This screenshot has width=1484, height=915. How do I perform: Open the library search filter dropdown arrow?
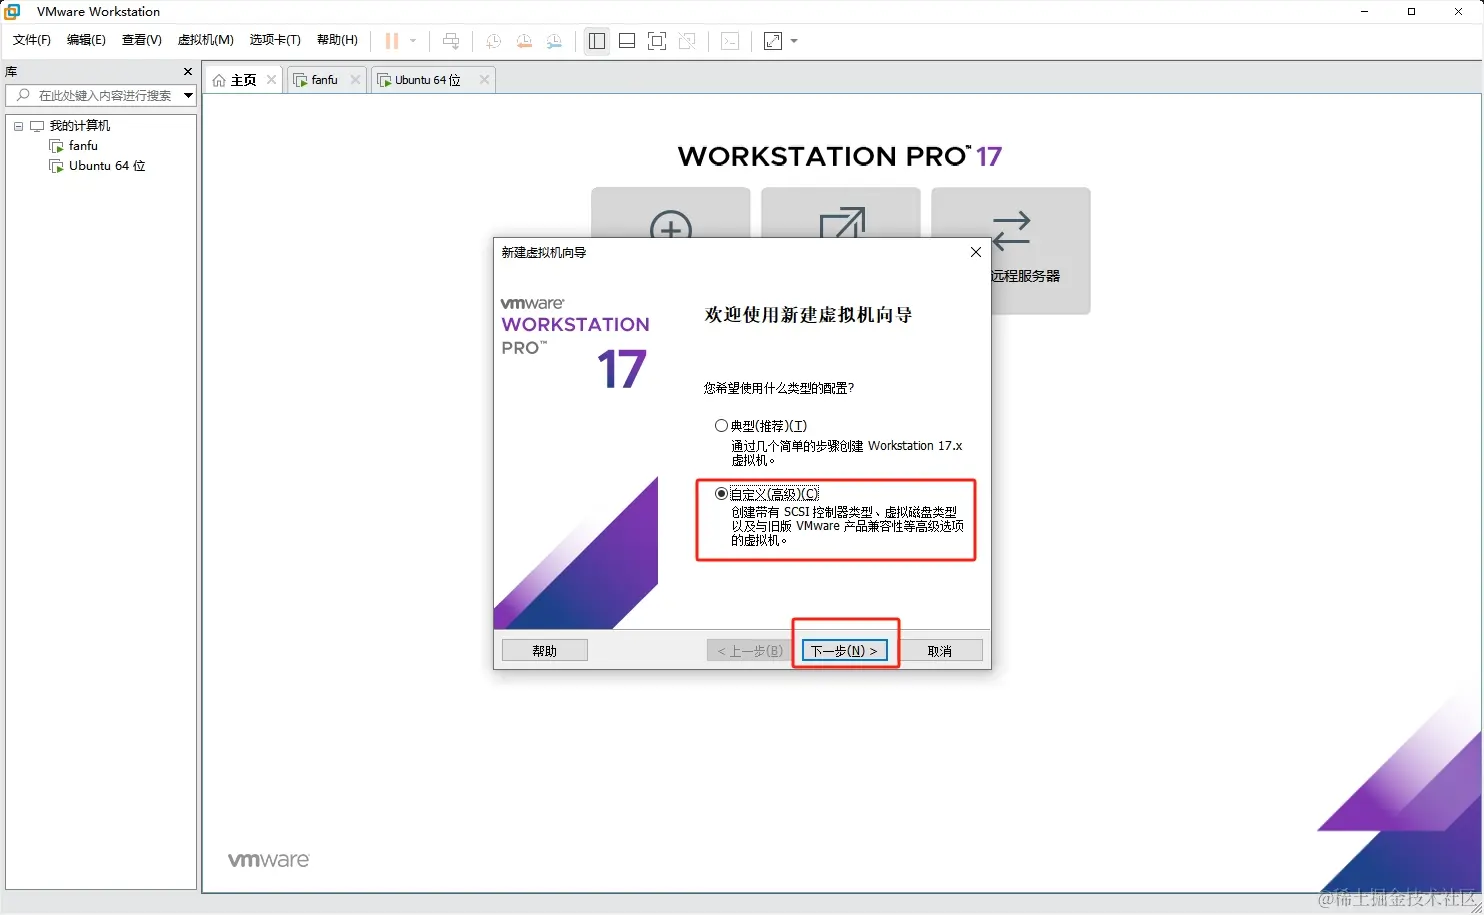click(x=188, y=95)
